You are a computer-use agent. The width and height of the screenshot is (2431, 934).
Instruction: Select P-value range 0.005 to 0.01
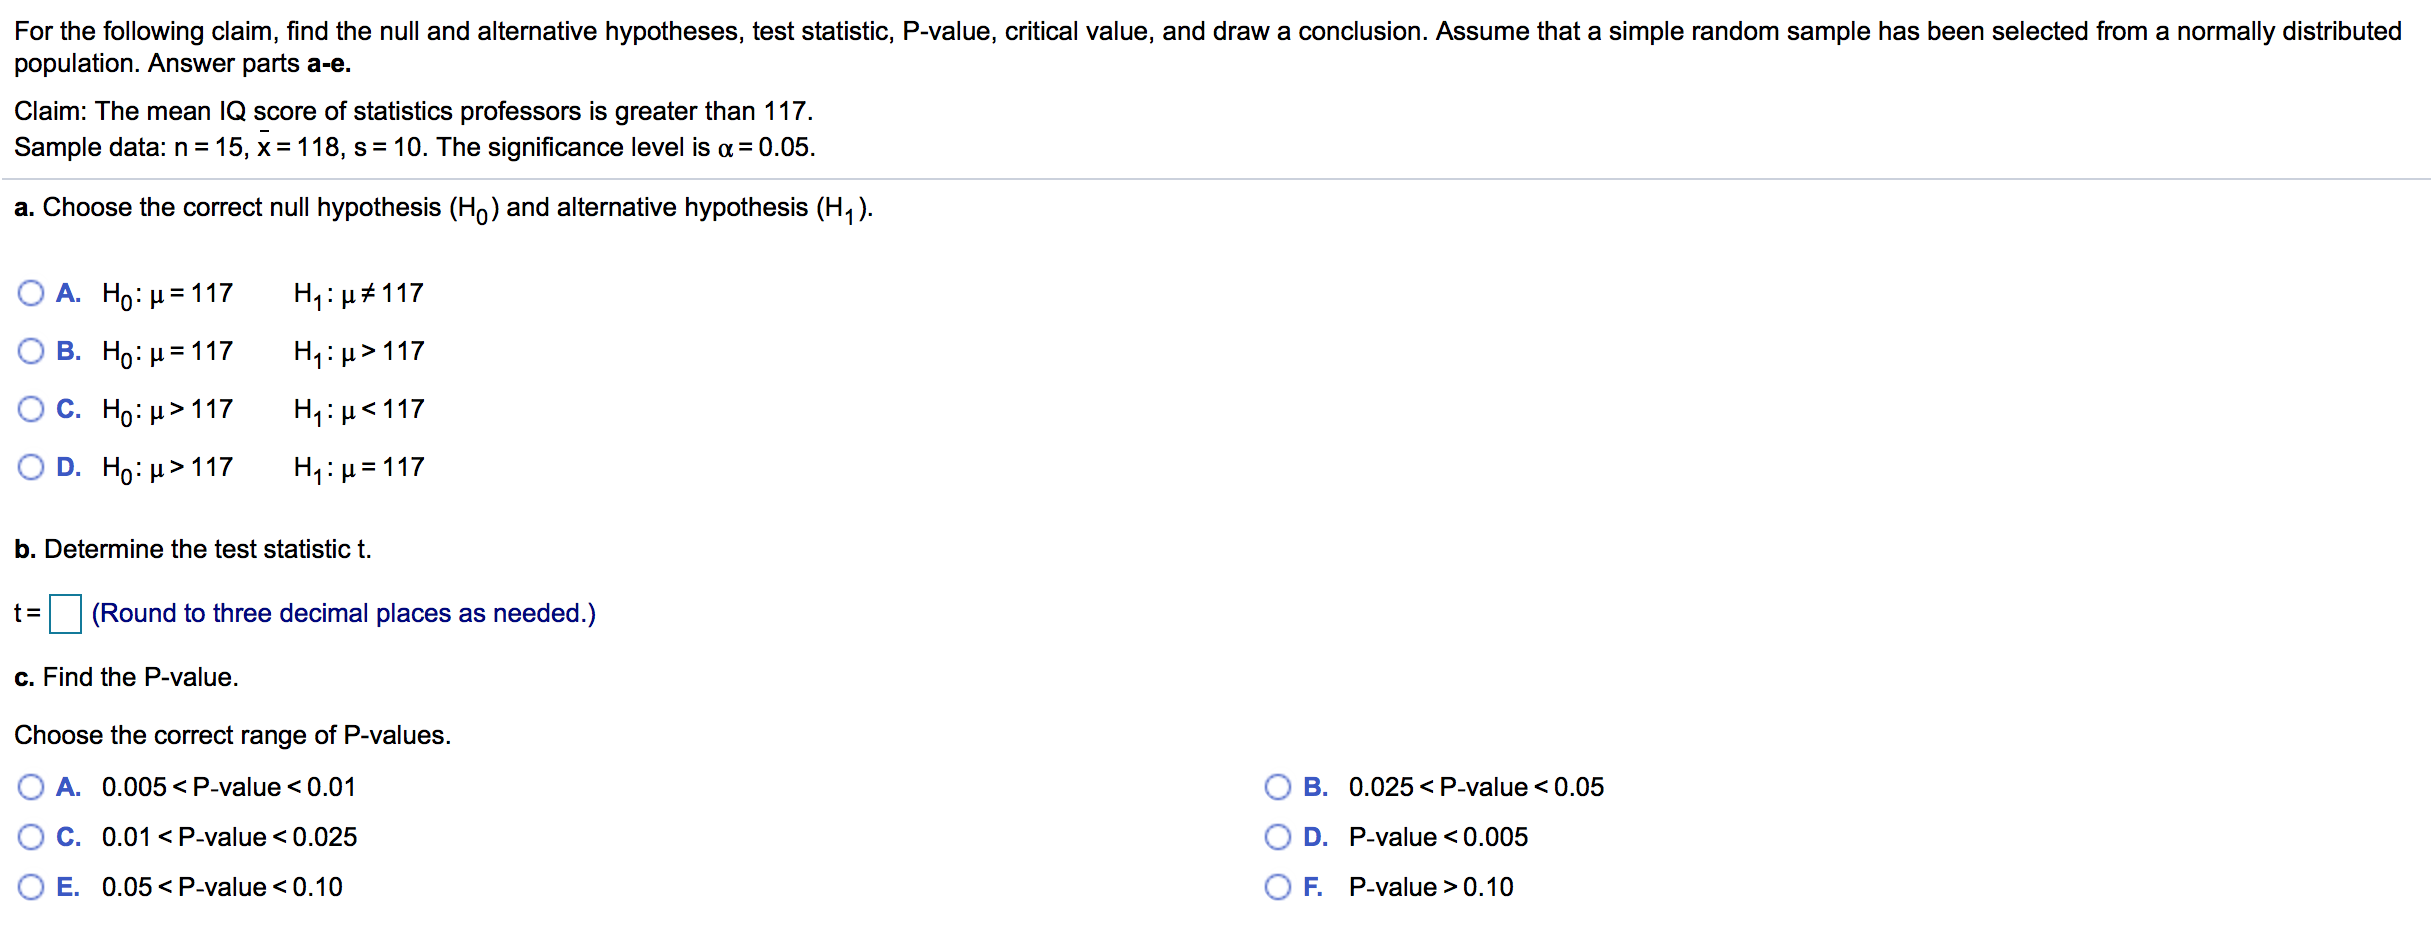[x=31, y=787]
